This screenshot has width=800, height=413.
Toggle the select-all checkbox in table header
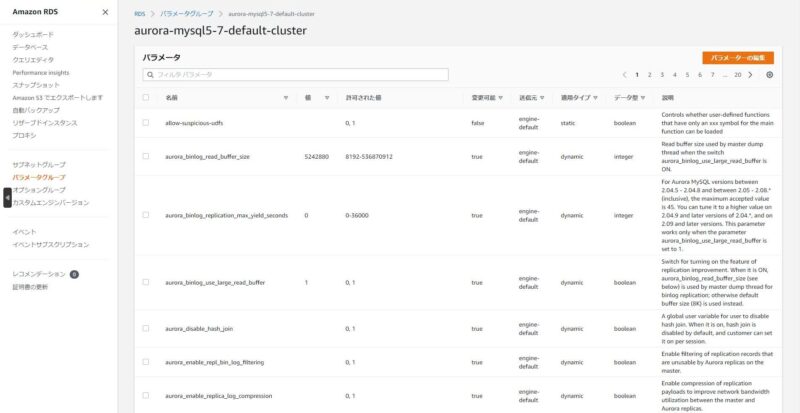tap(146, 98)
